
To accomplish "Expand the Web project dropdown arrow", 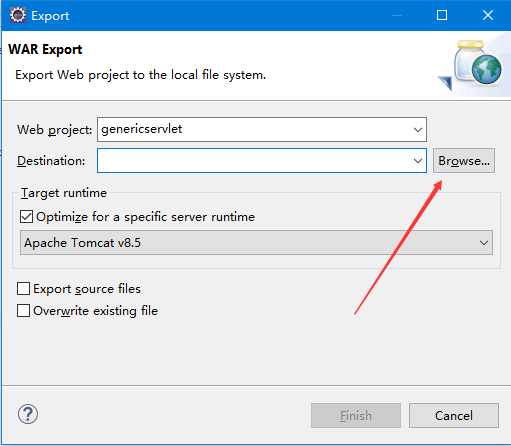I will pyautogui.click(x=418, y=130).
